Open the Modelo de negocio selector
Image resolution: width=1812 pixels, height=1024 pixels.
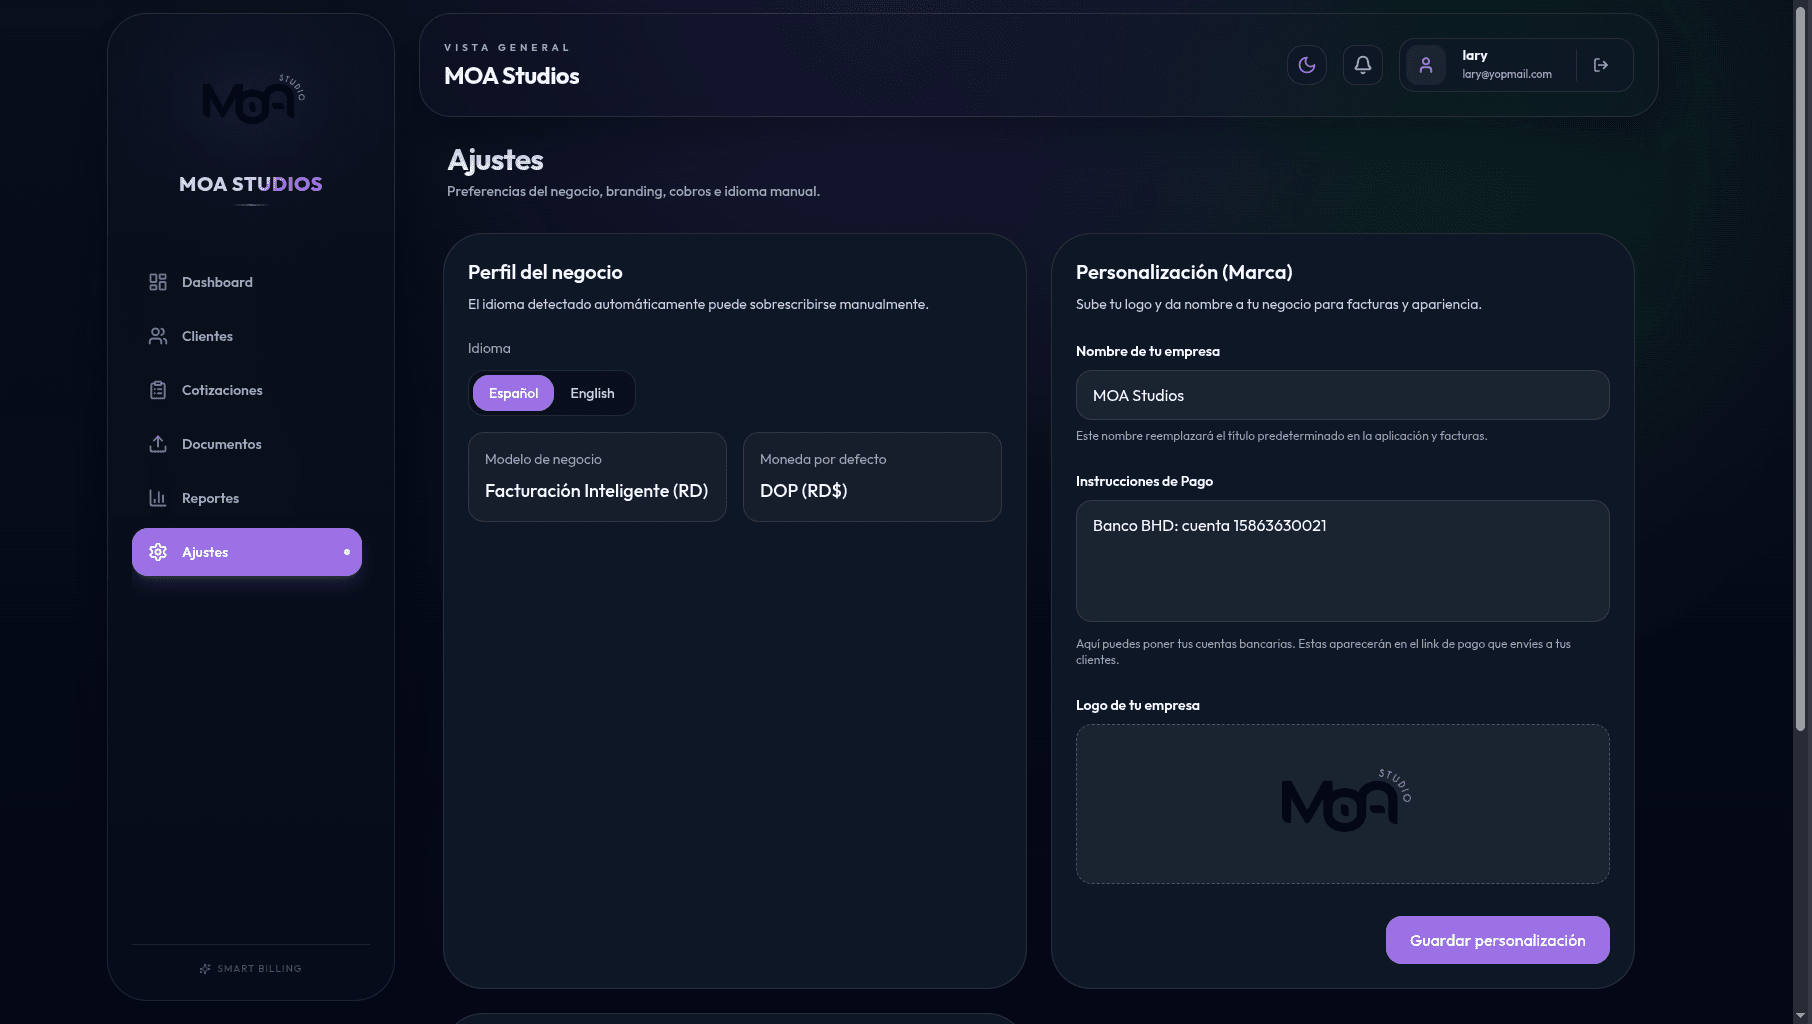point(596,477)
